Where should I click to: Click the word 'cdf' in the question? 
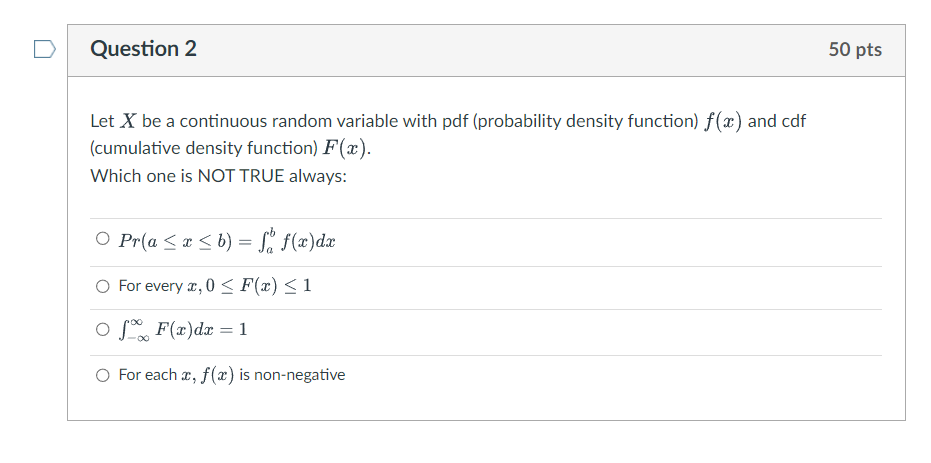coord(792,121)
